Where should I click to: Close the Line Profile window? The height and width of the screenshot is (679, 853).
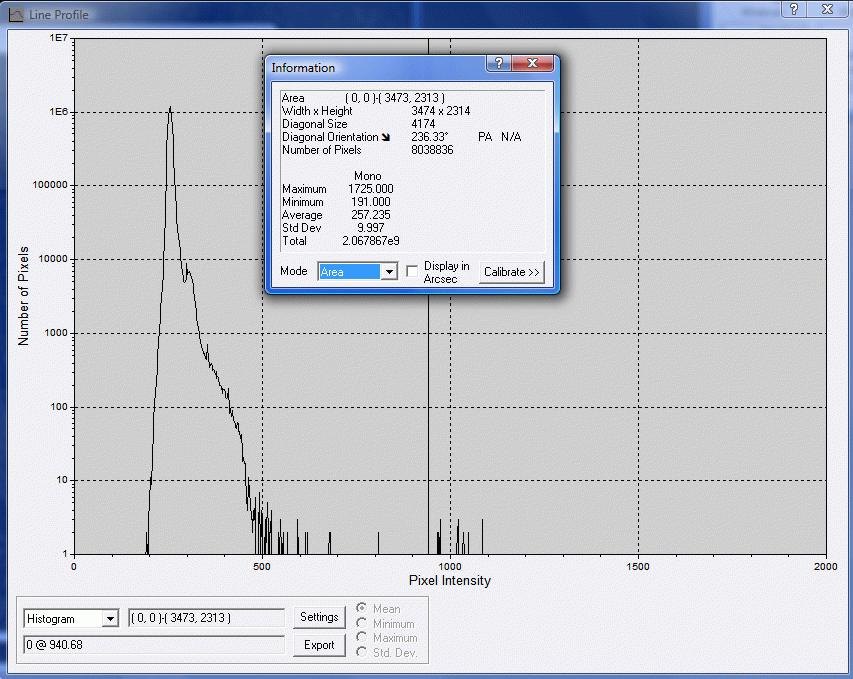click(x=827, y=9)
